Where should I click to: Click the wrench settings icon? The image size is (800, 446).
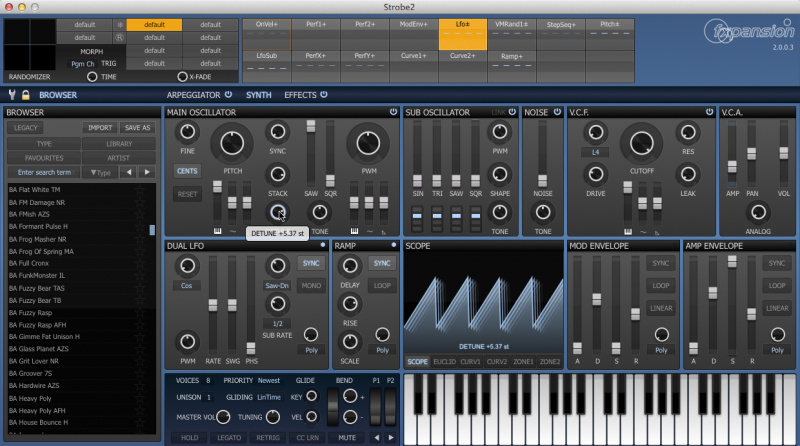point(12,95)
